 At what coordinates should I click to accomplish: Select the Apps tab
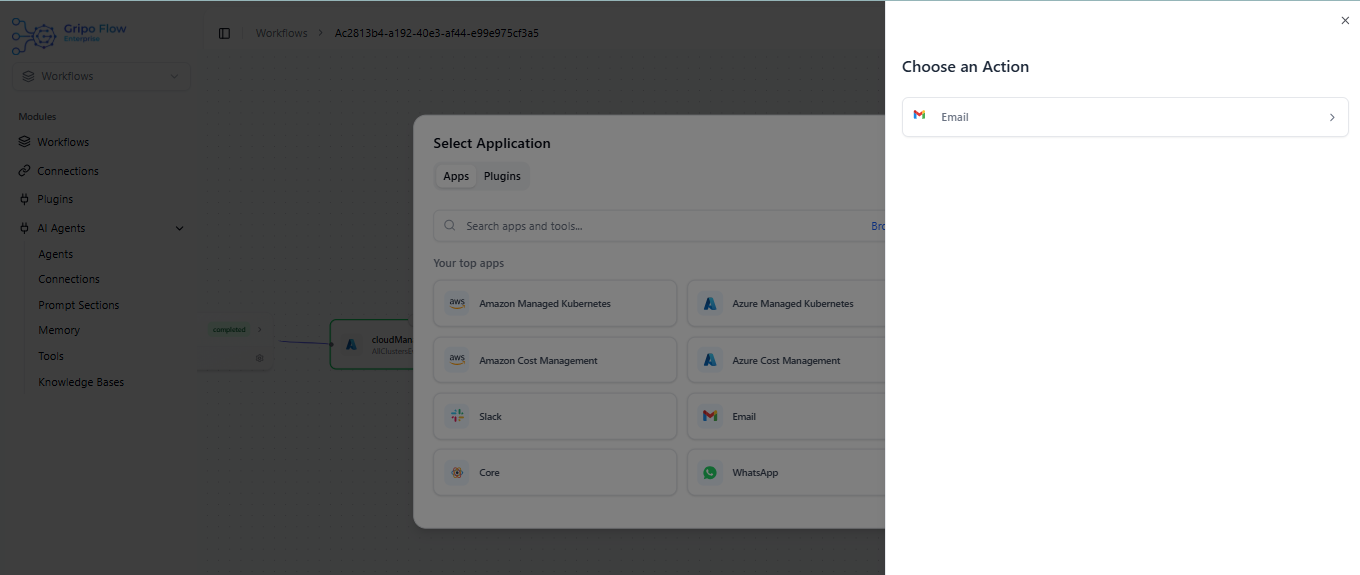click(x=456, y=176)
